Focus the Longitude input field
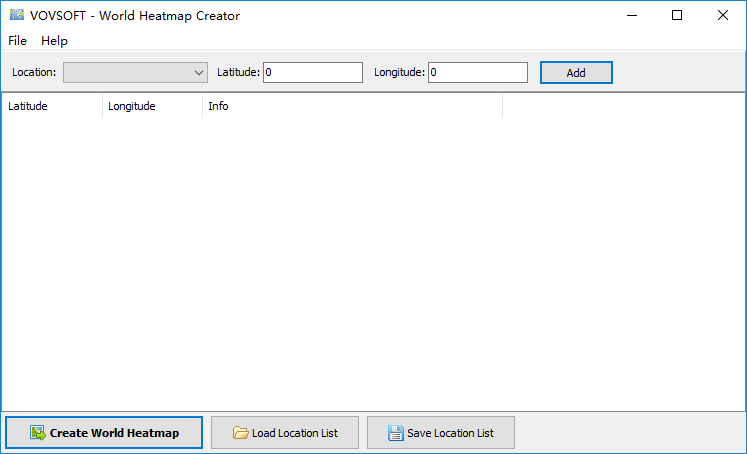Viewport: 747px width, 454px height. pos(478,72)
